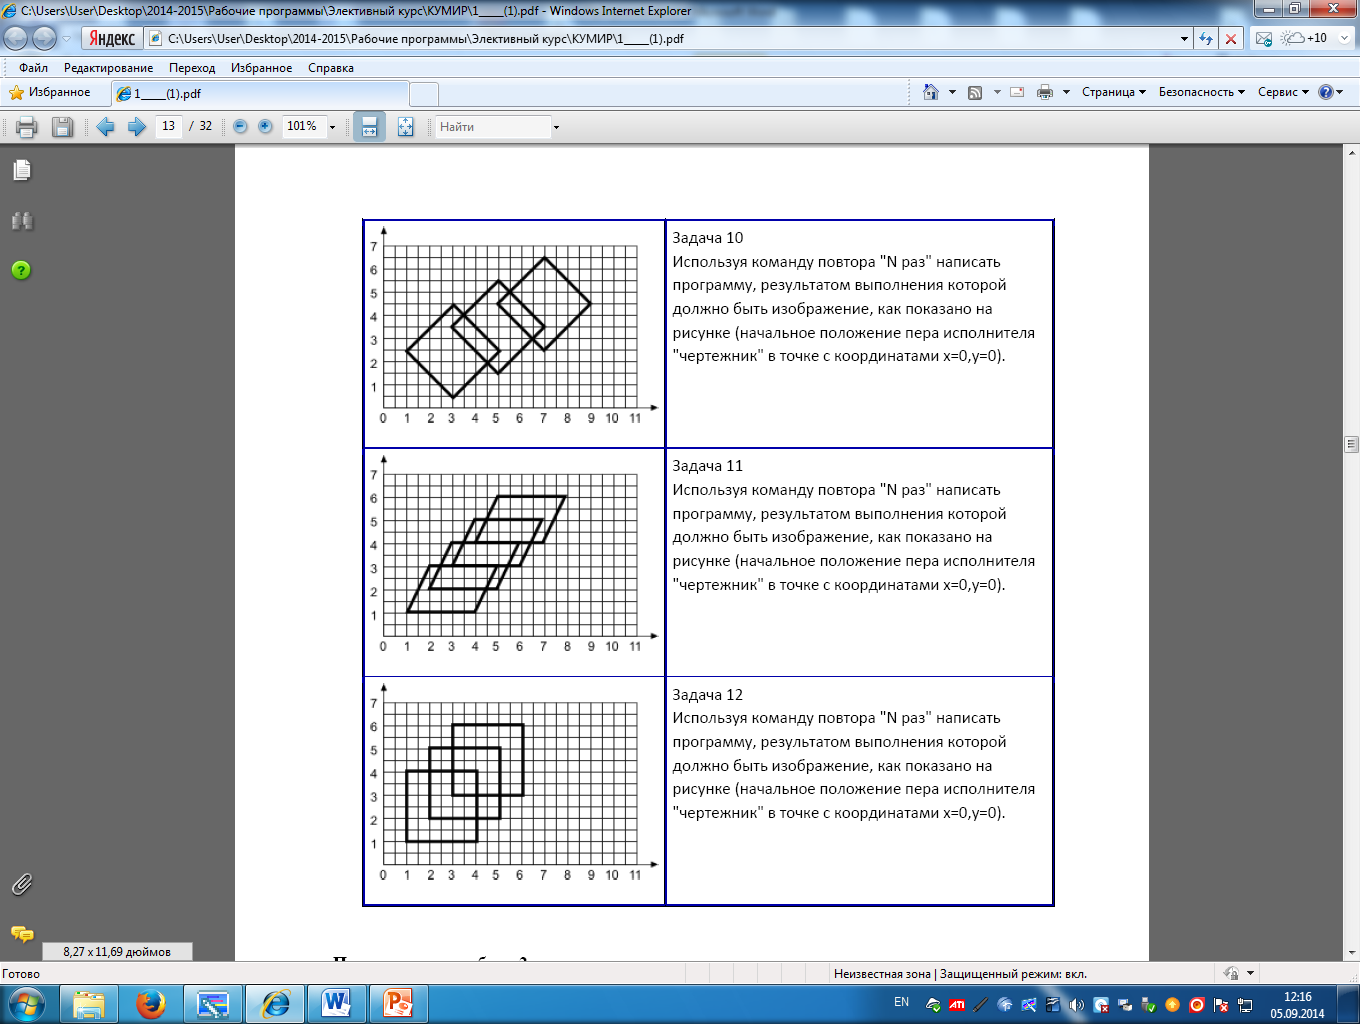Open the binoculars search panel
This screenshot has width=1360, height=1024.
pyautogui.click(x=22, y=221)
